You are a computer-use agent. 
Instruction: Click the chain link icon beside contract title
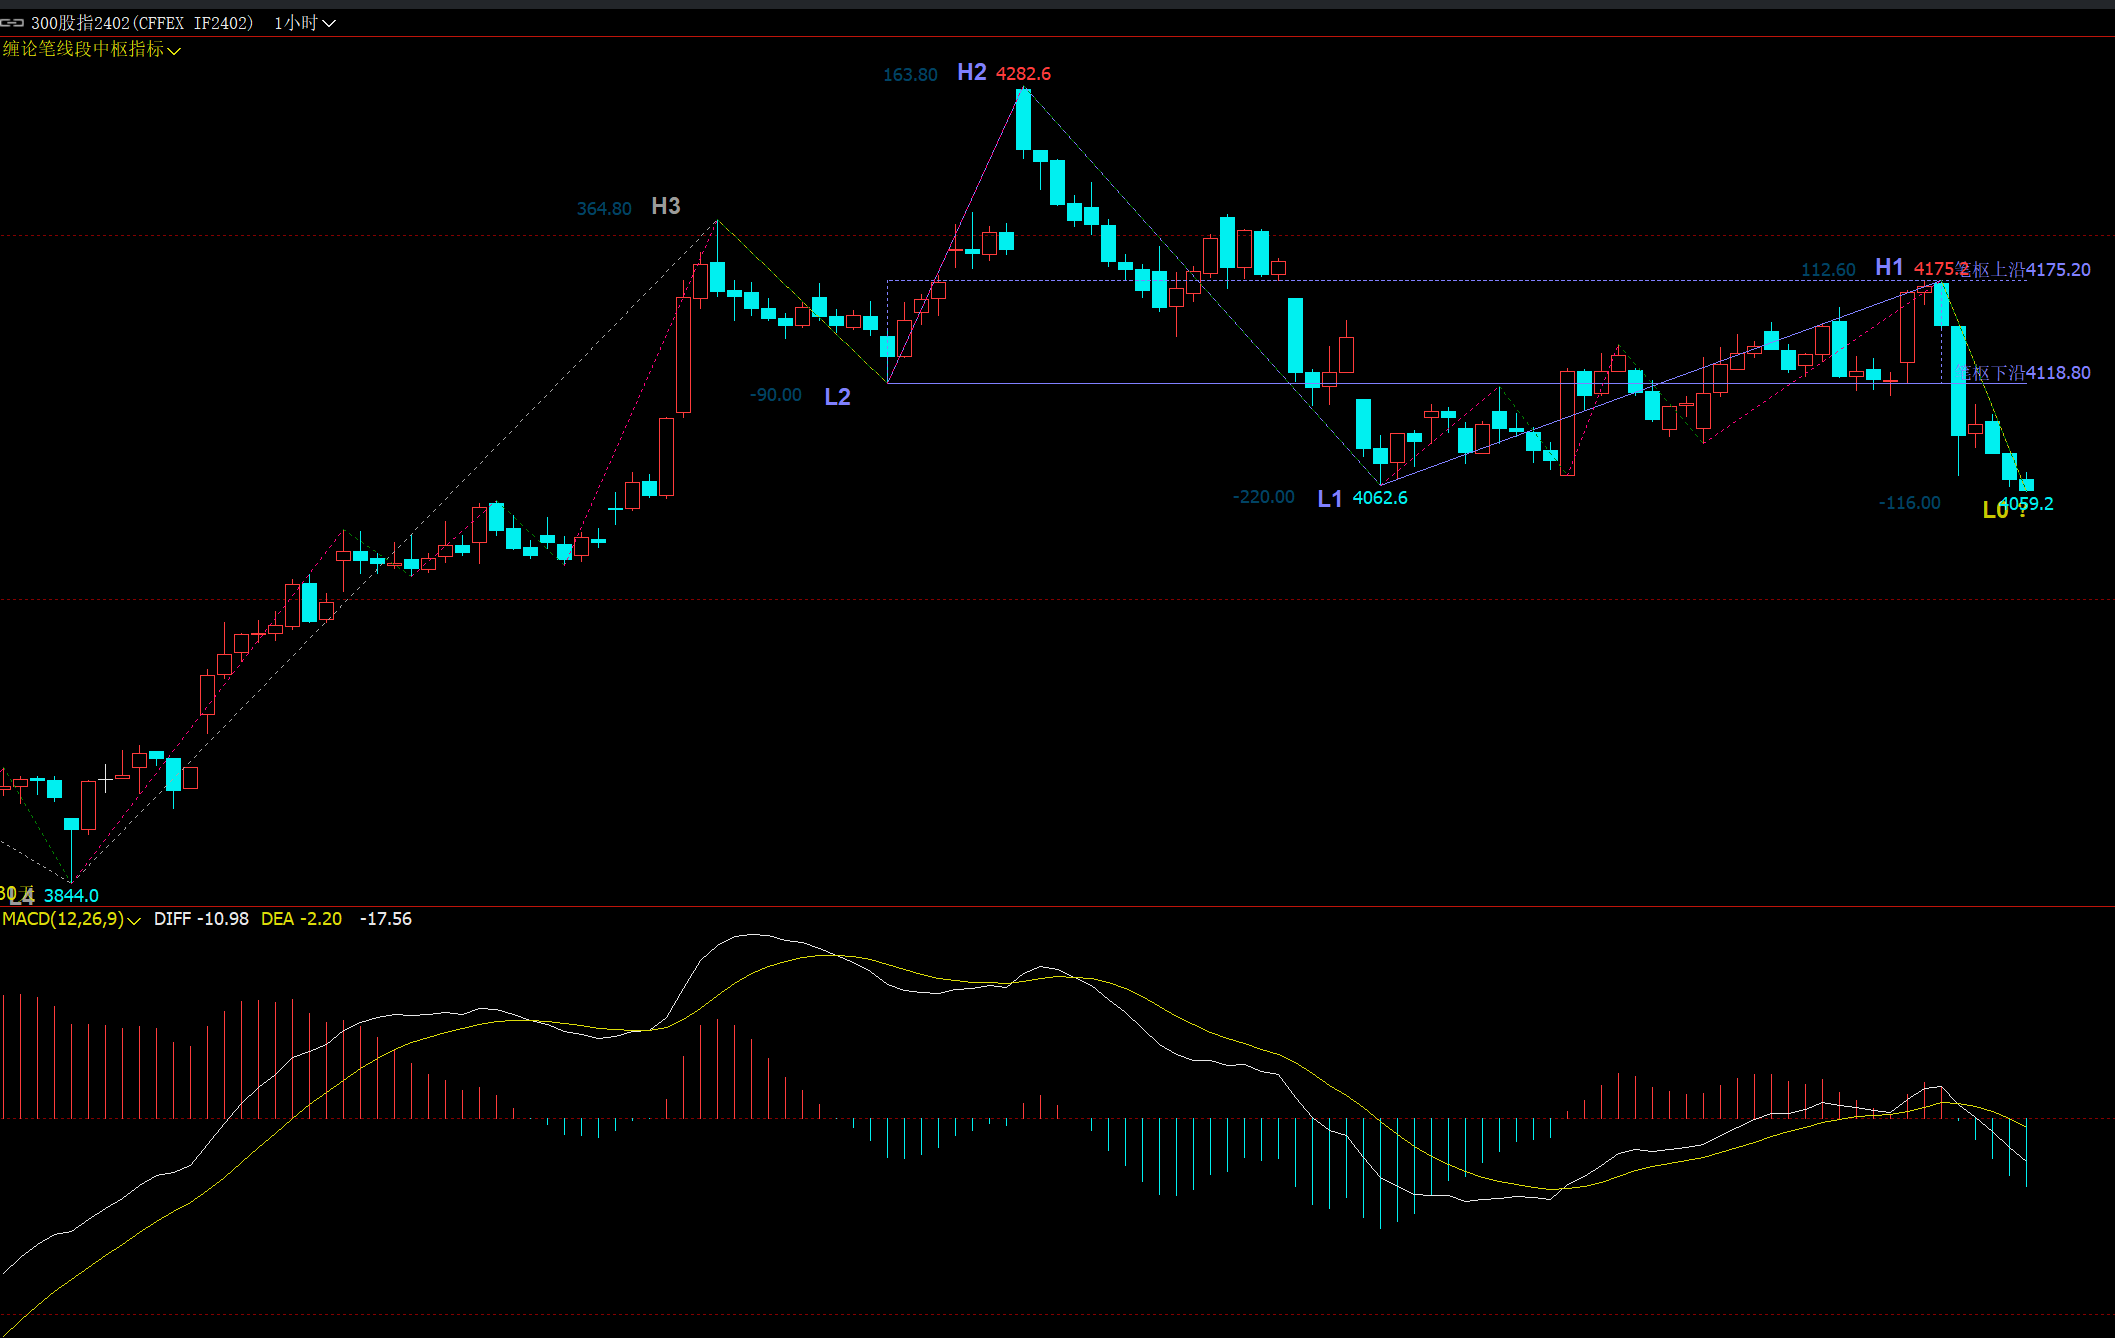point(12,22)
